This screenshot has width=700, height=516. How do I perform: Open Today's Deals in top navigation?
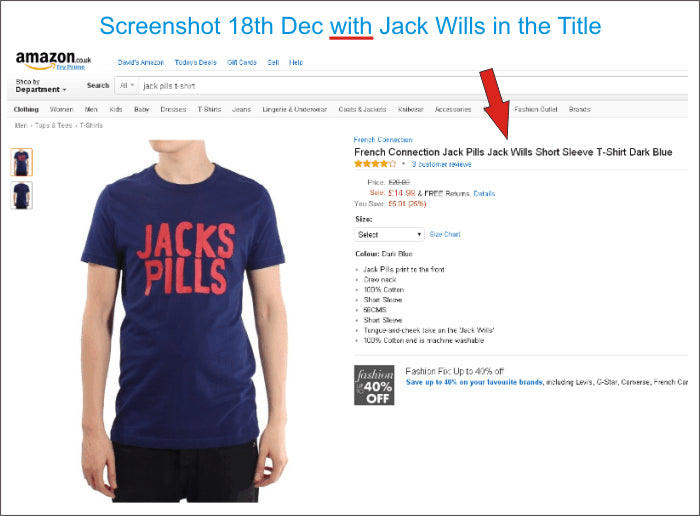tap(195, 62)
